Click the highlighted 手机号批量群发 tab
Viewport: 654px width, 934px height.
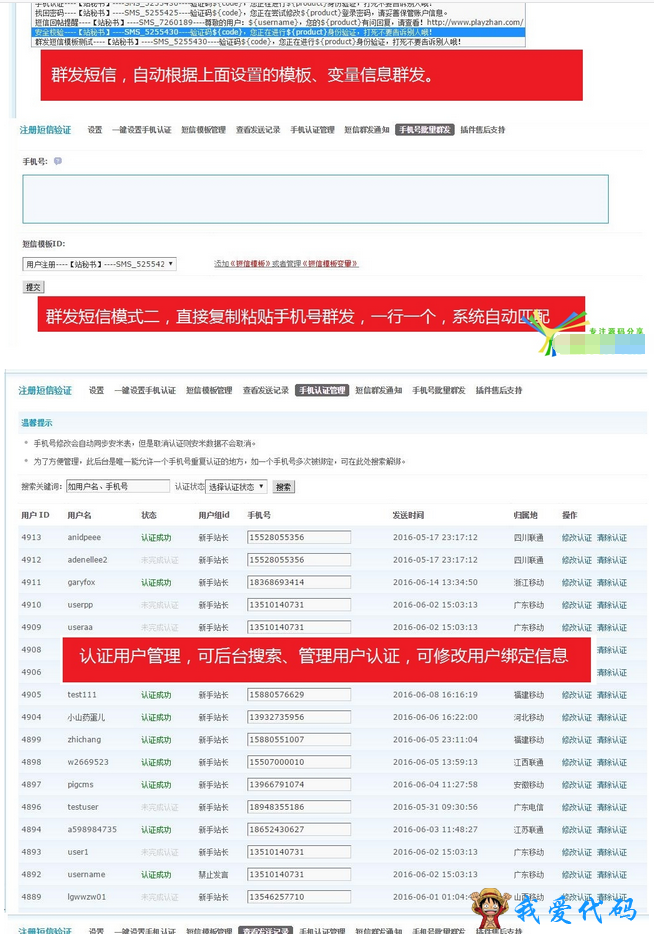pos(425,130)
